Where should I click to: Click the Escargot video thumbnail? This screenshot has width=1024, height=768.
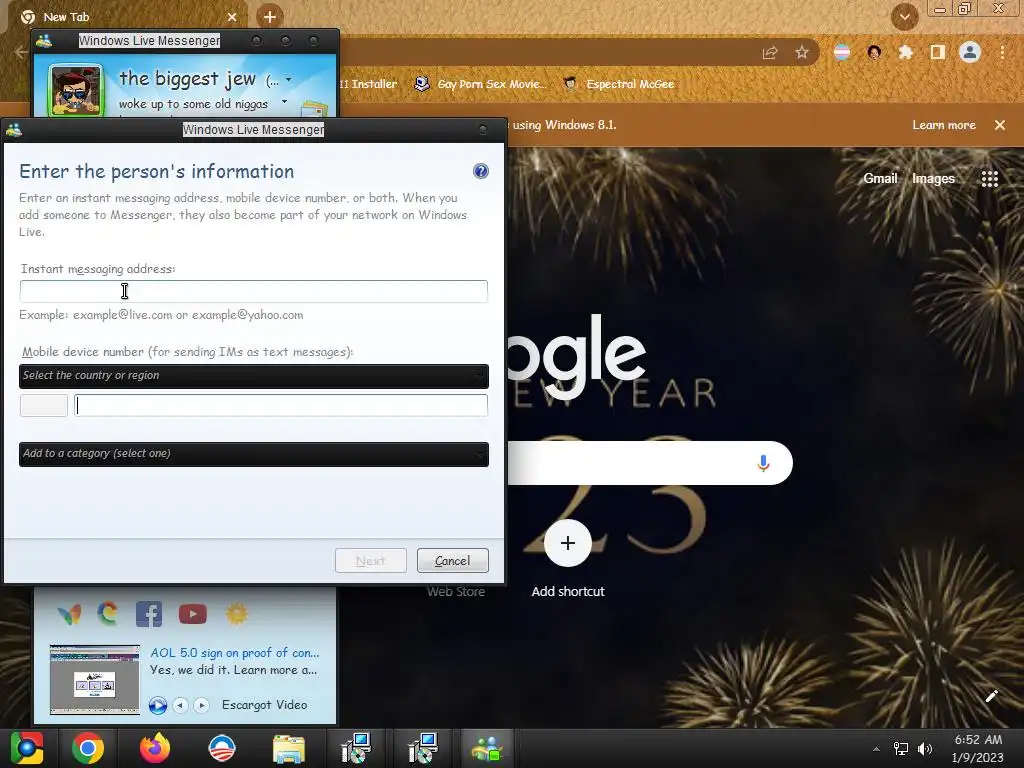click(x=95, y=680)
